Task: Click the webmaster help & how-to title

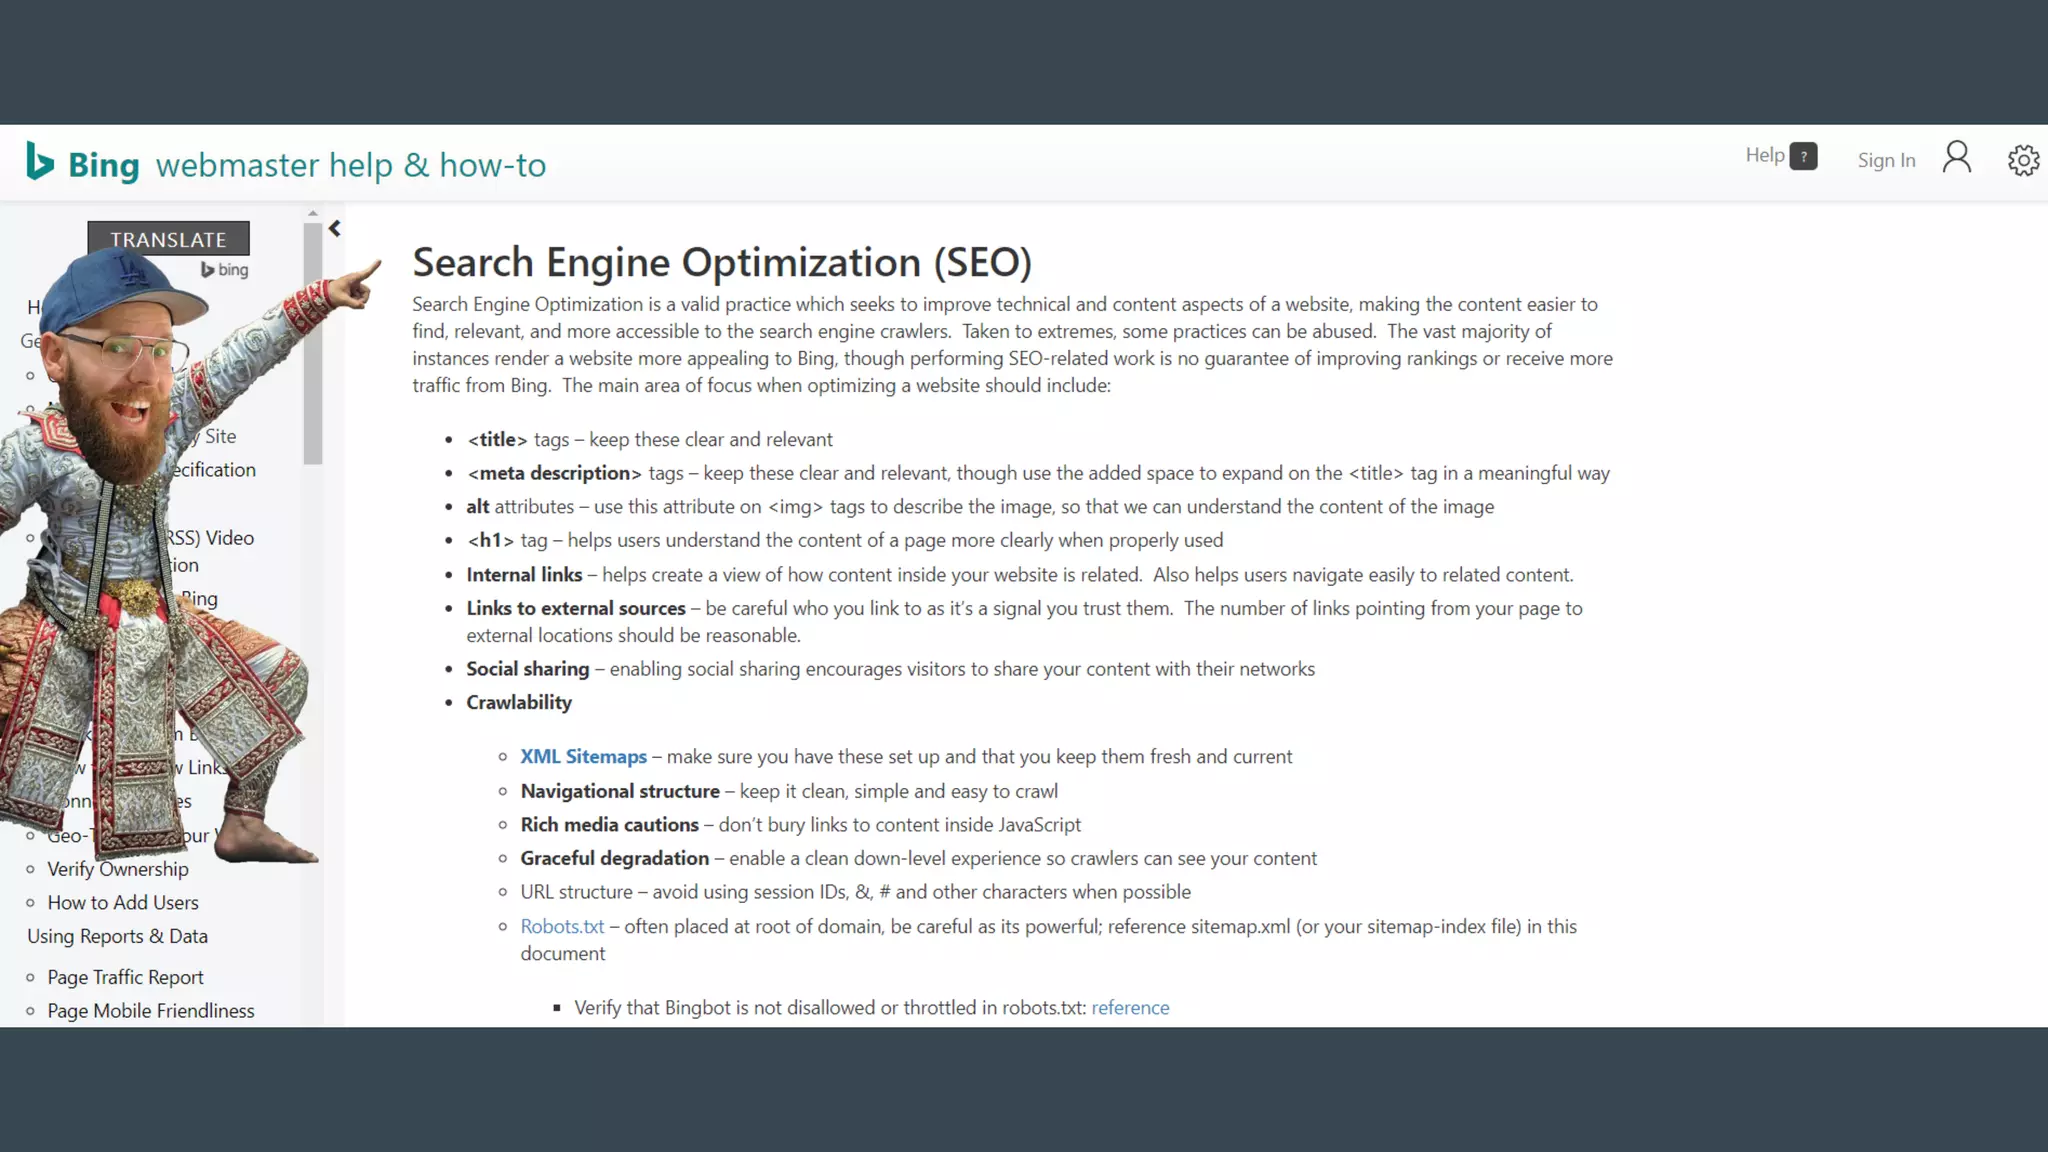Action: coord(351,165)
